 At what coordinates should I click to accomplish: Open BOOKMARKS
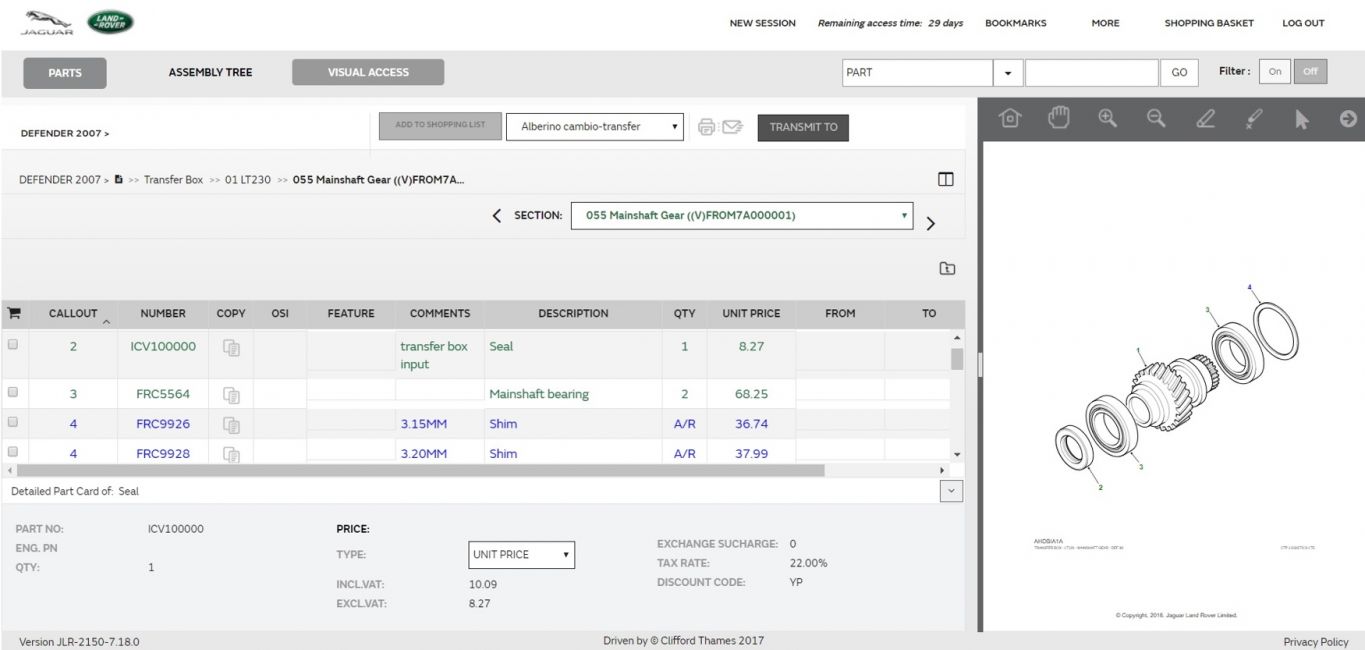1016,23
